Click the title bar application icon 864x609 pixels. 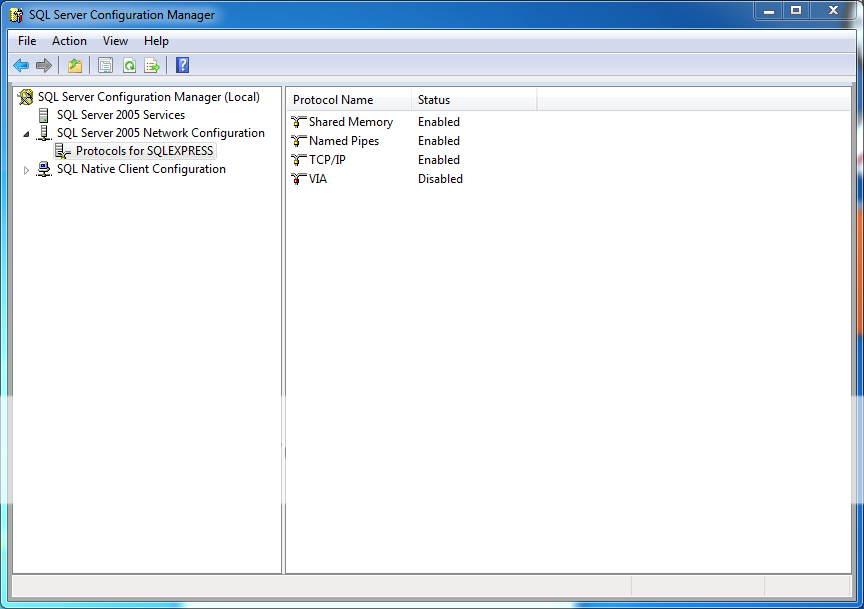(17, 15)
